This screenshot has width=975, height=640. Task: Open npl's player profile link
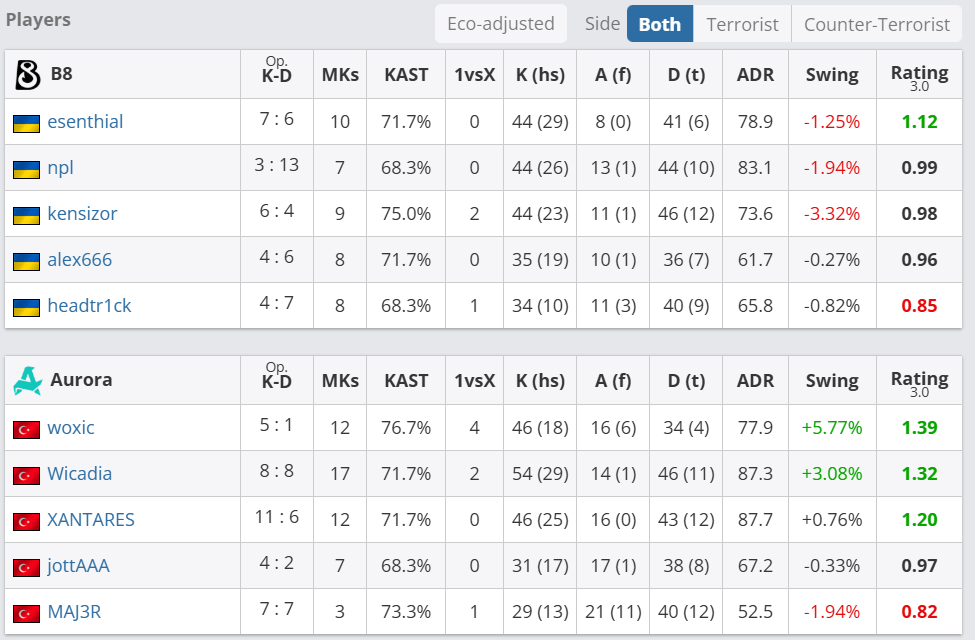click(x=61, y=168)
